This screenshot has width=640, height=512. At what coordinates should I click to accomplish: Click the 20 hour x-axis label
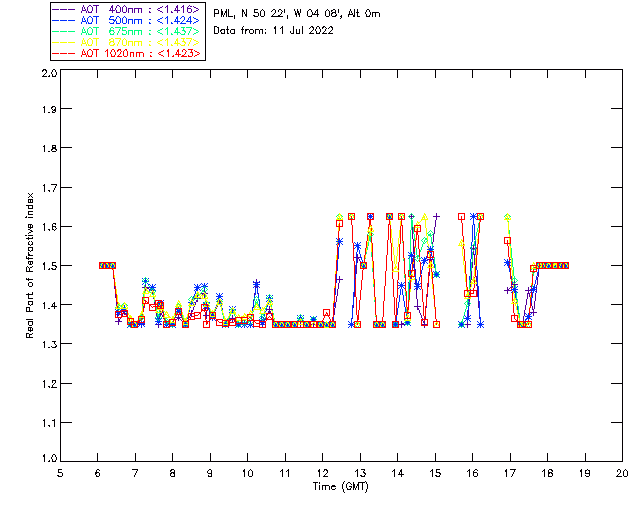coord(622,473)
